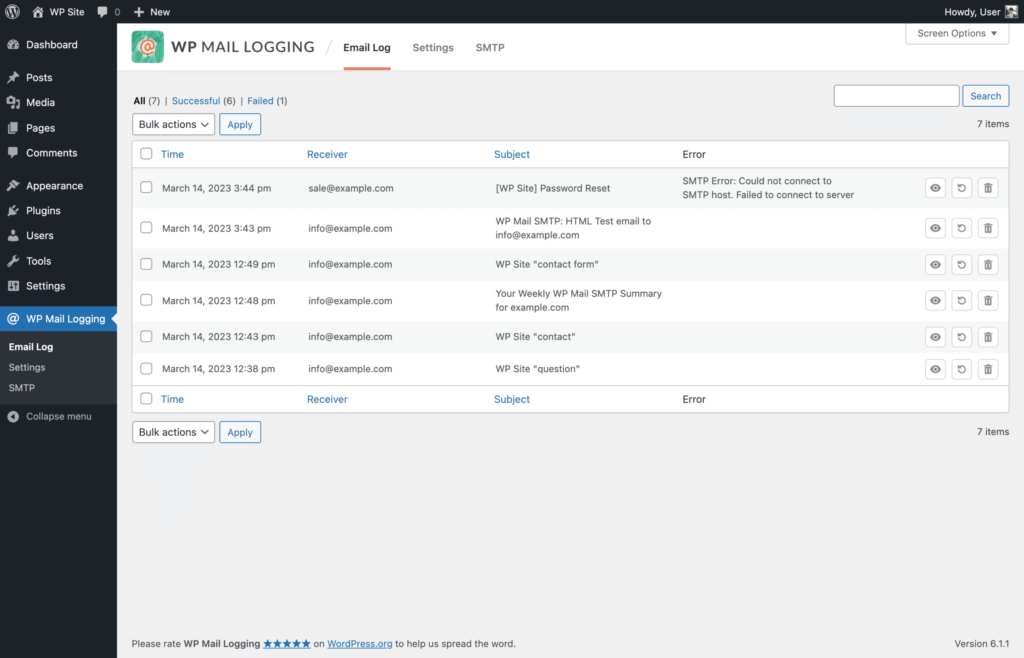Click the Search button
The width and height of the screenshot is (1024, 658).
click(x=985, y=95)
